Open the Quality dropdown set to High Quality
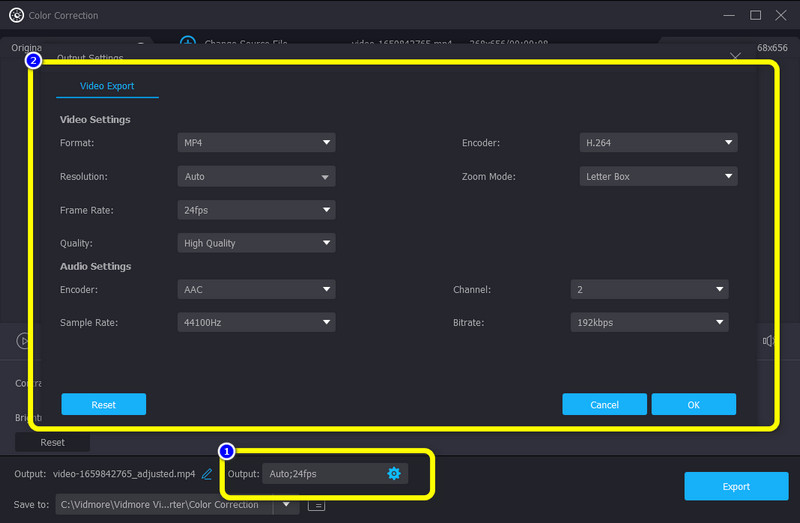The width and height of the screenshot is (800, 523). (257, 243)
